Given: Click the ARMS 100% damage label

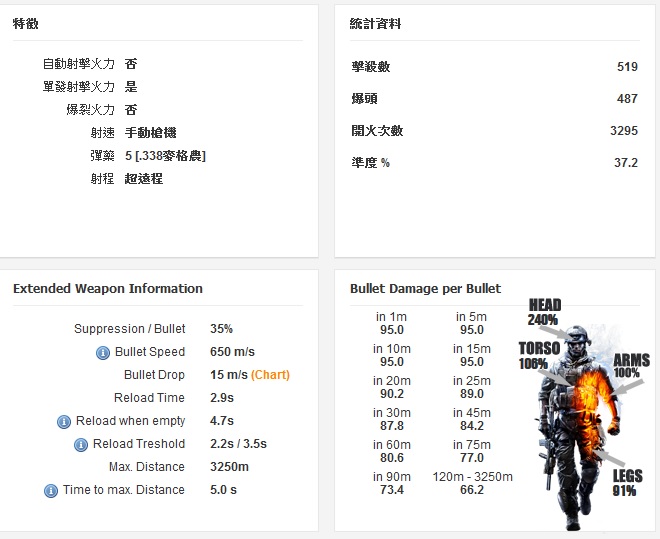Looking at the screenshot, I should [630, 366].
